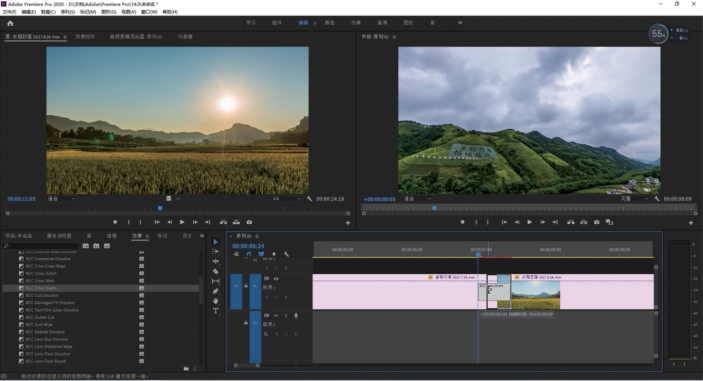Select the Type tool (T)

(x=215, y=311)
